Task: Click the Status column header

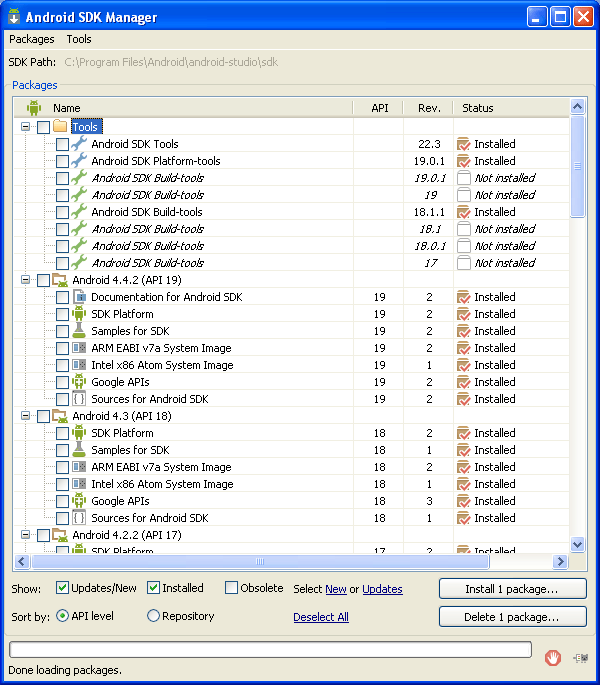Action: [511, 108]
